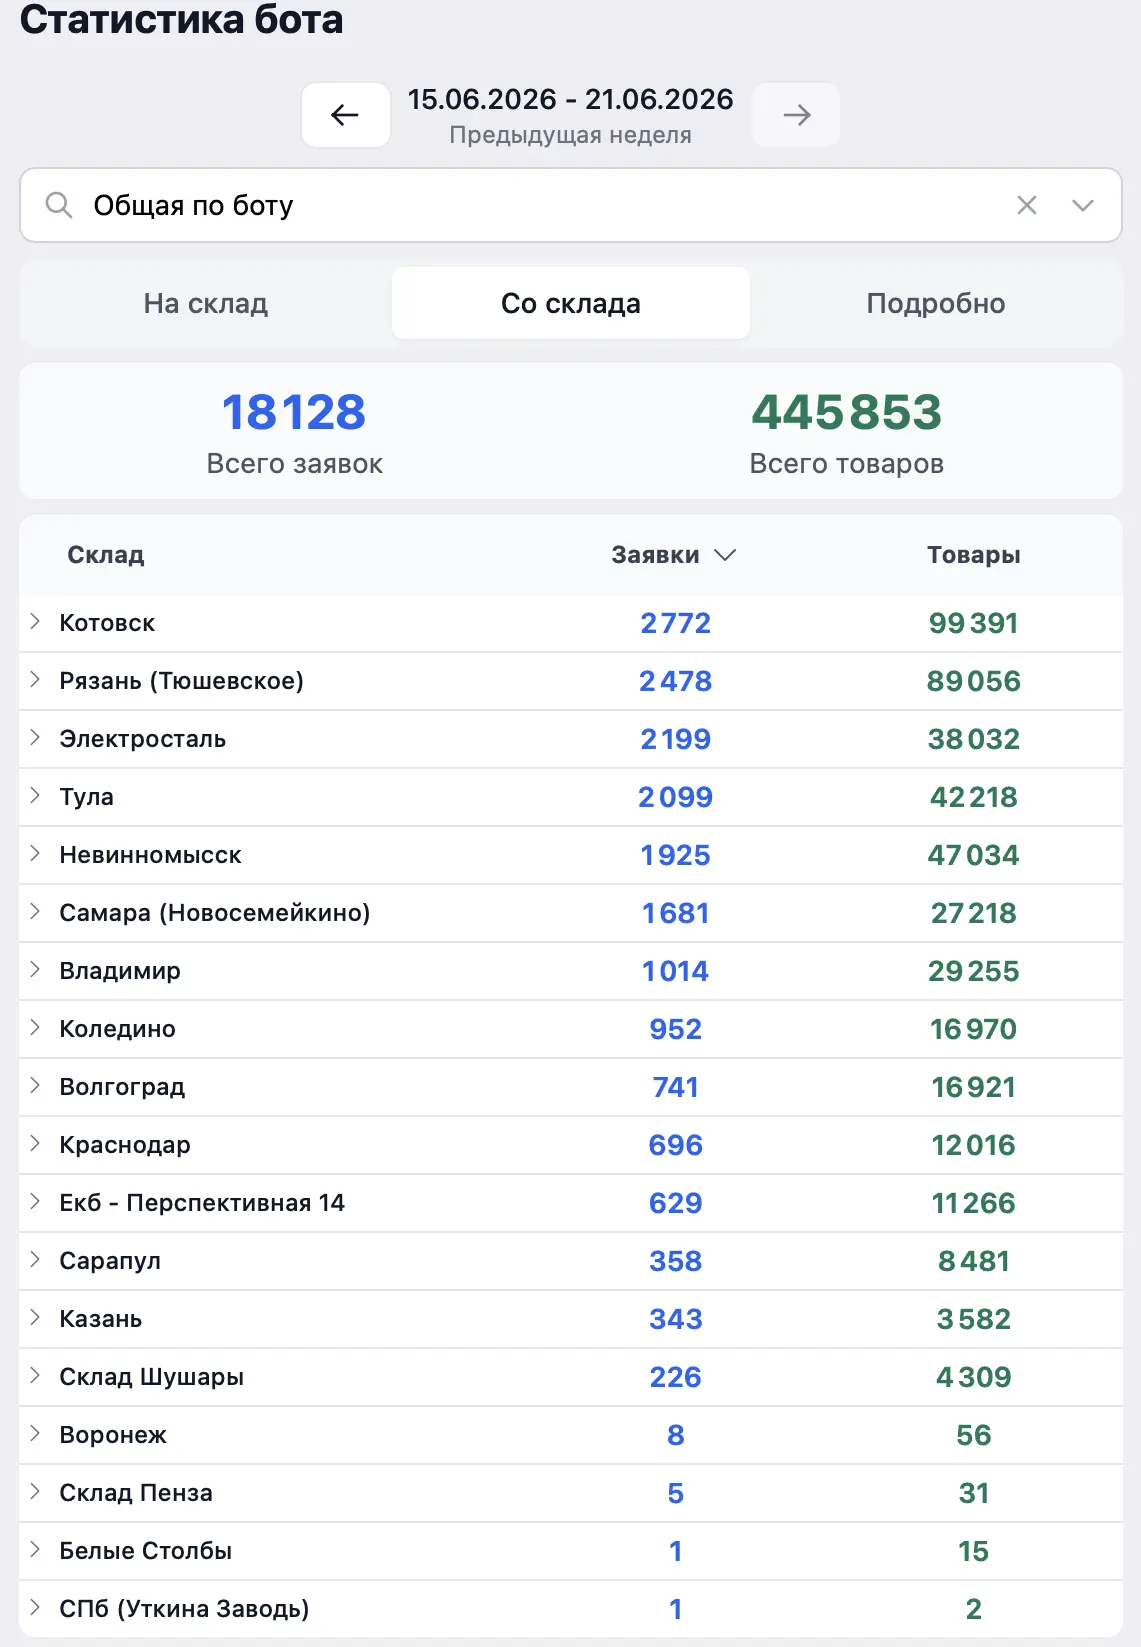The image size is (1141, 1647).
Task: Click Краснодар requests value 696
Action: click(x=676, y=1145)
